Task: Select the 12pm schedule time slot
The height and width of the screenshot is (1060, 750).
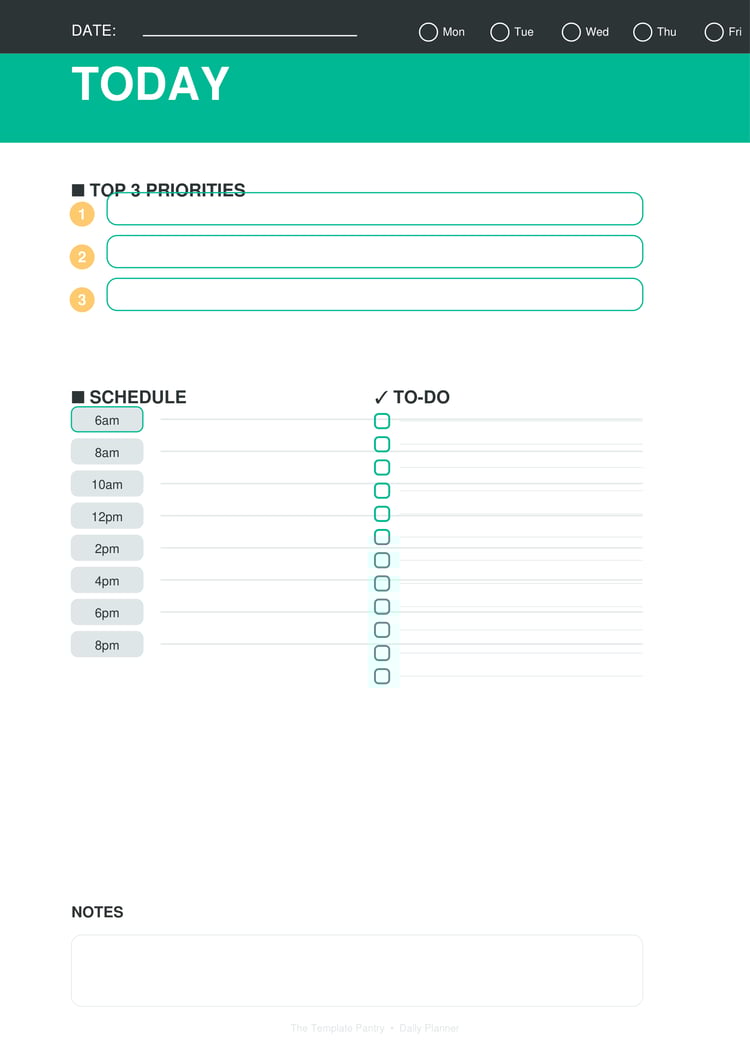Action: click(107, 516)
